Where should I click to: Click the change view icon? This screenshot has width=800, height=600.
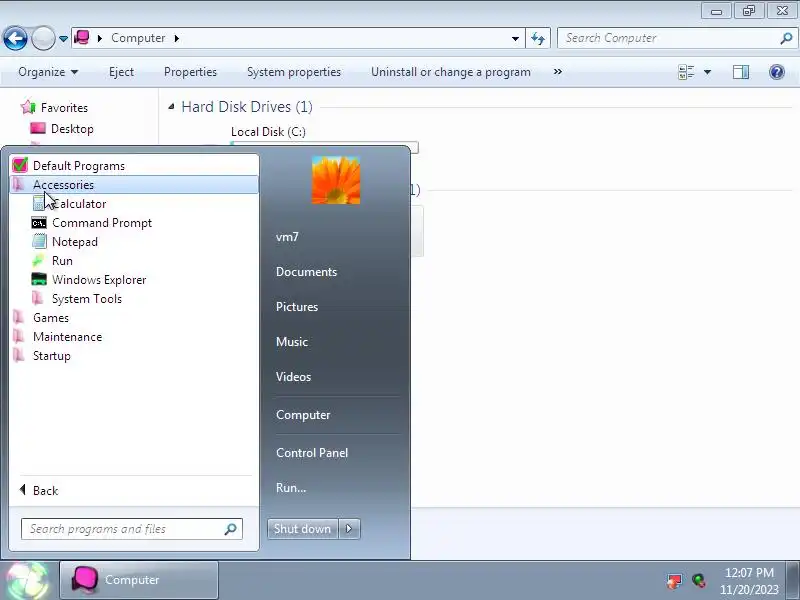point(686,72)
